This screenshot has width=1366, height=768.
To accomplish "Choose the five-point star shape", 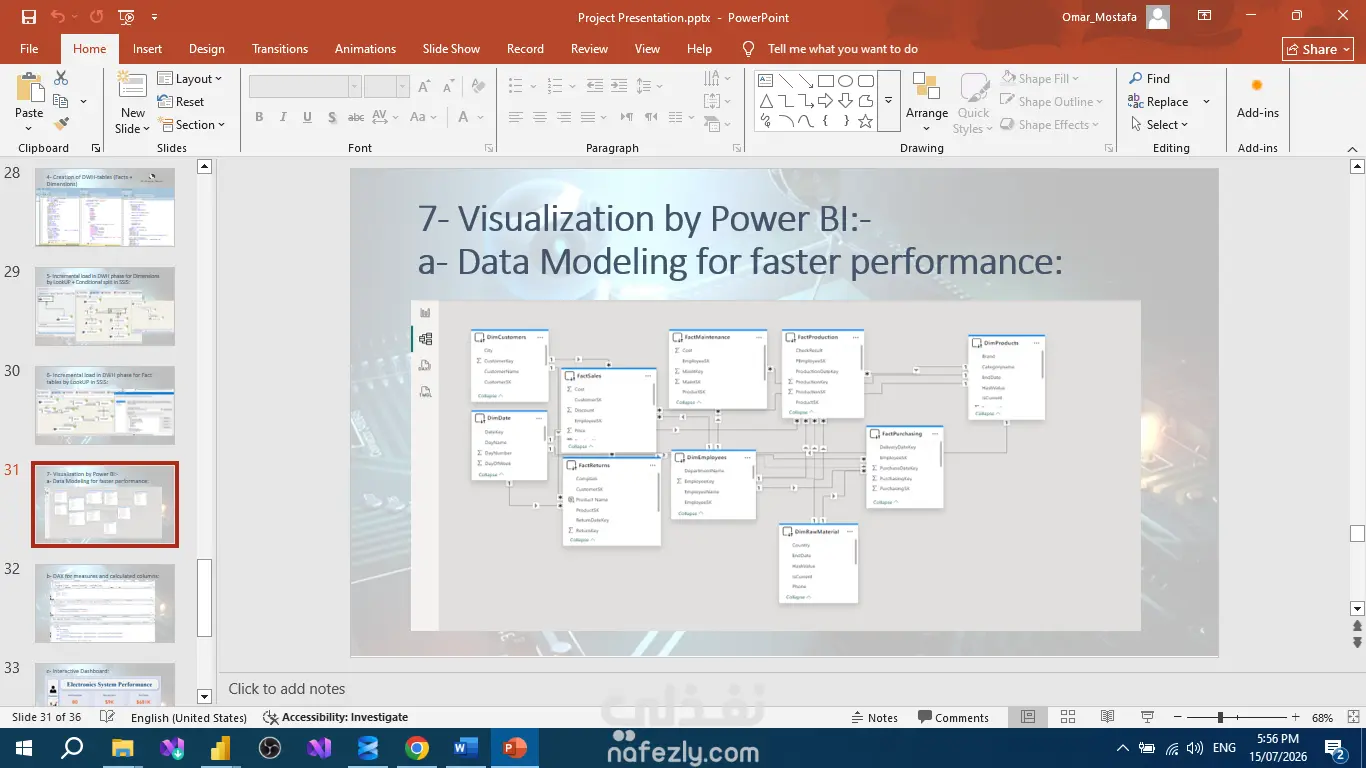I will coord(866,121).
